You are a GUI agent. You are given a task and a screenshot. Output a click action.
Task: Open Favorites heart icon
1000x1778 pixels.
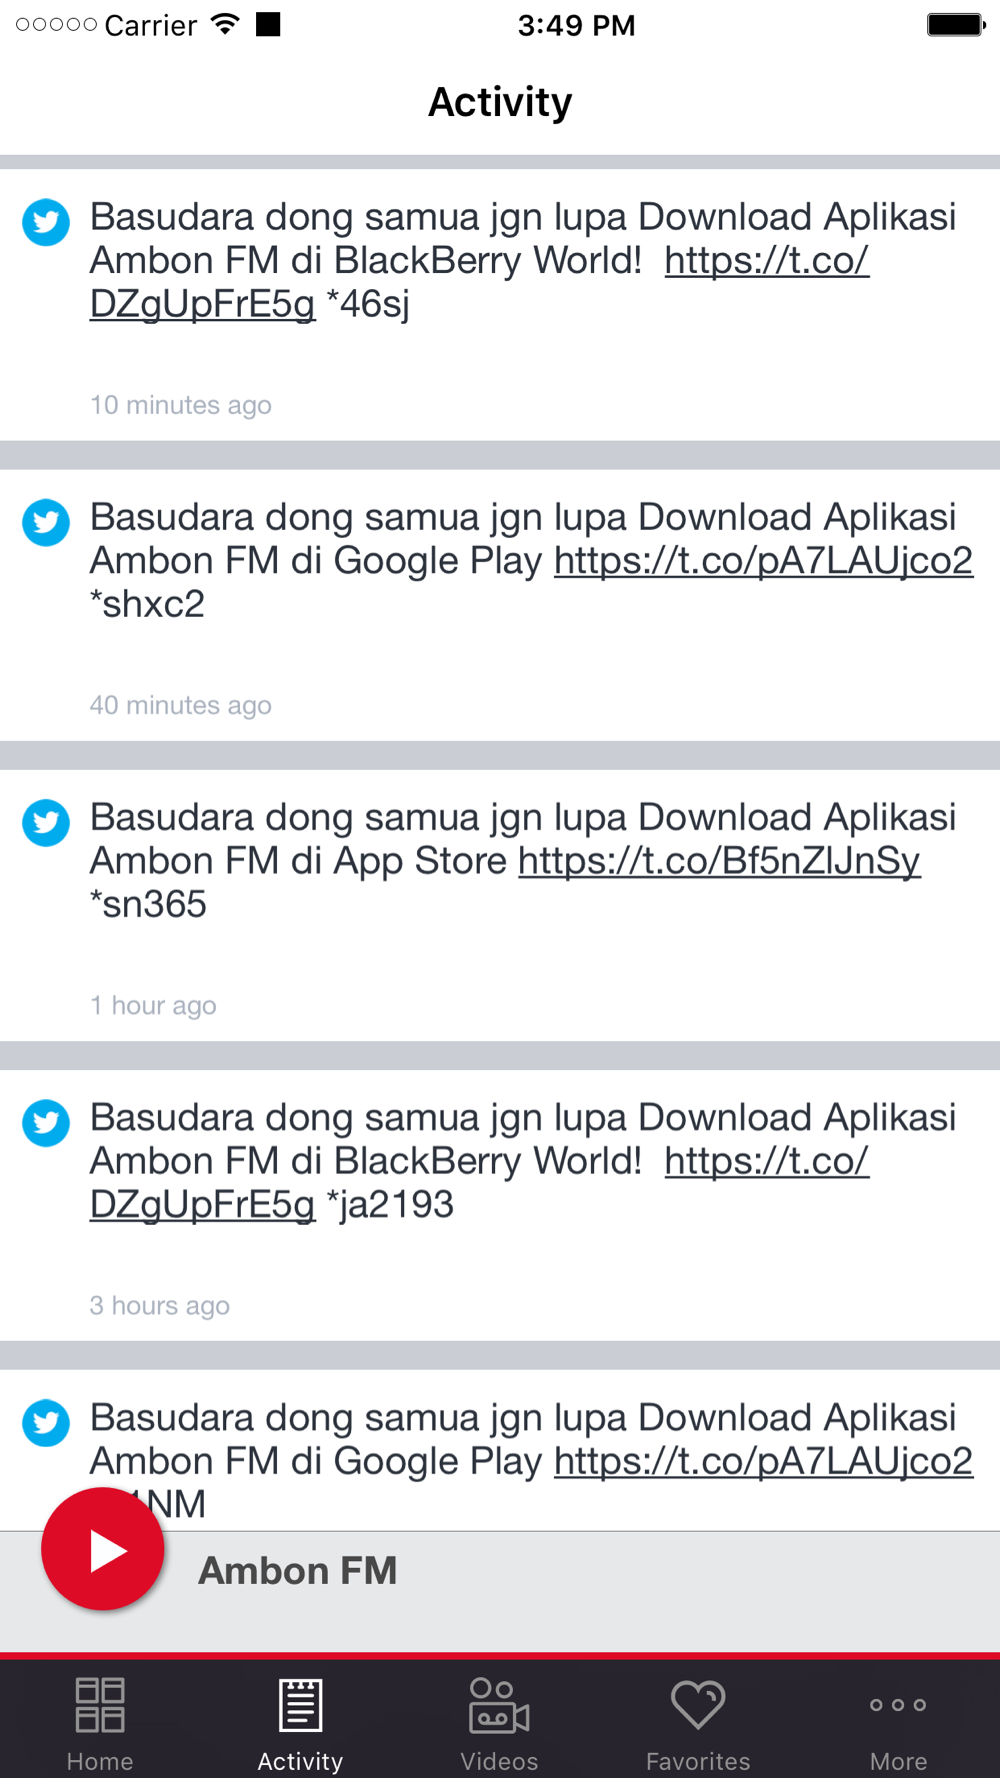[x=698, y=1705]
